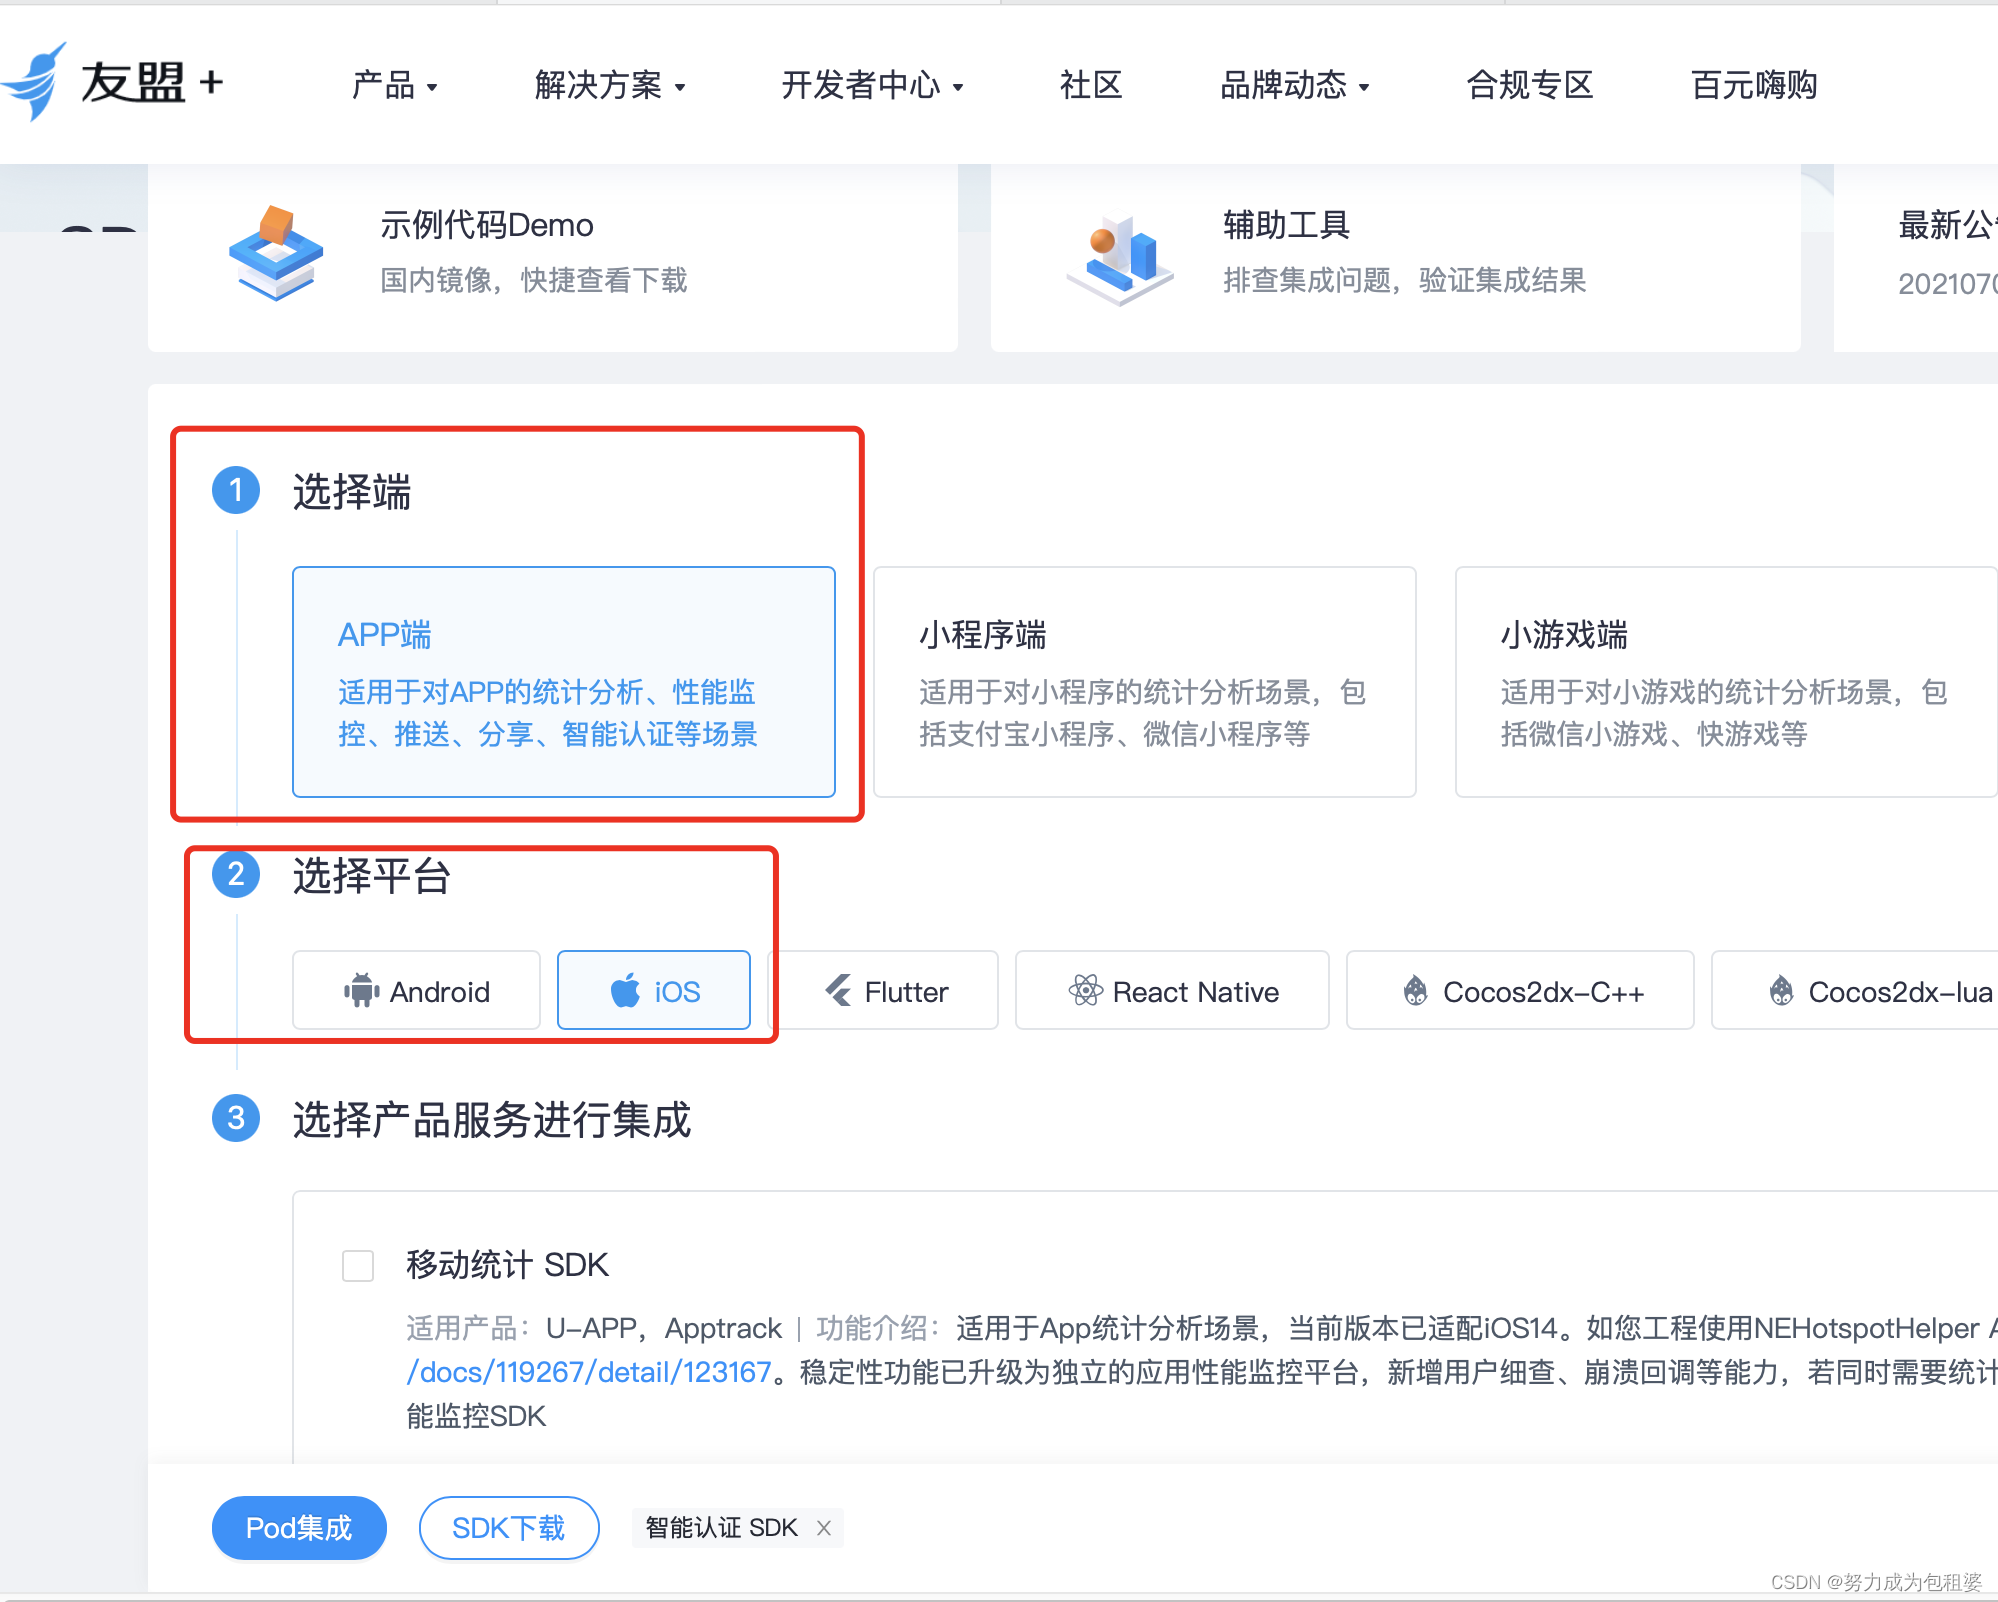1998x1602 pixels.
Task: Select the Cocos2dx-lua platform icon
Action: [x=1781, y=991]
